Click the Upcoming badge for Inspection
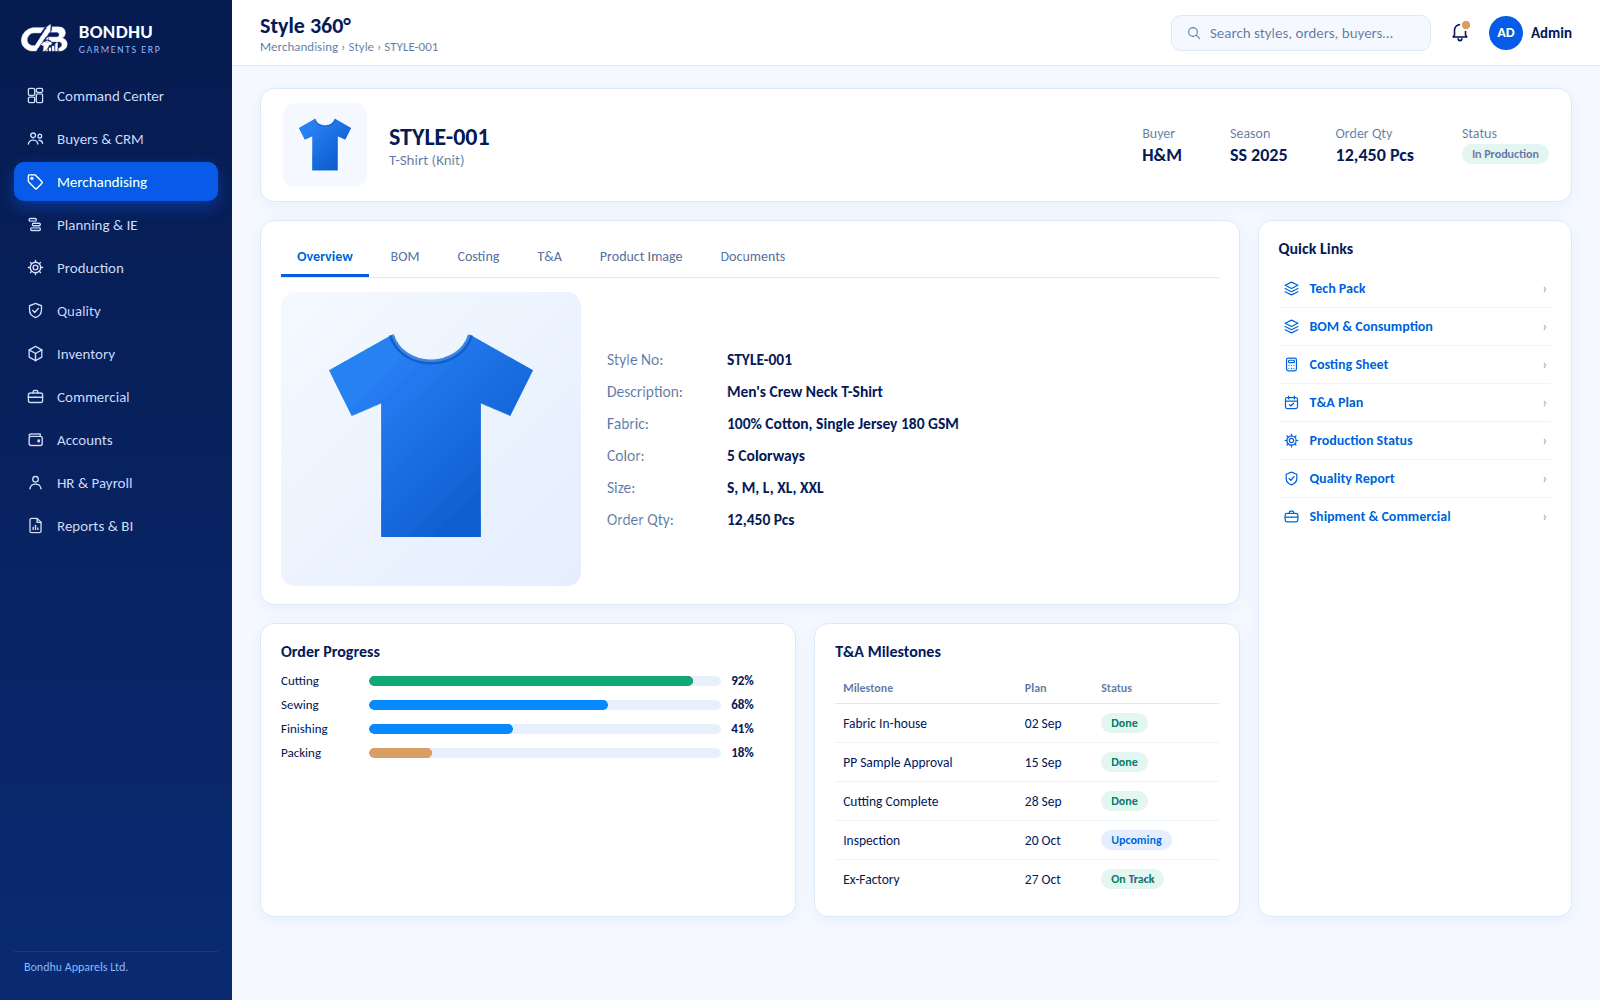 [x=1136, y=840]
